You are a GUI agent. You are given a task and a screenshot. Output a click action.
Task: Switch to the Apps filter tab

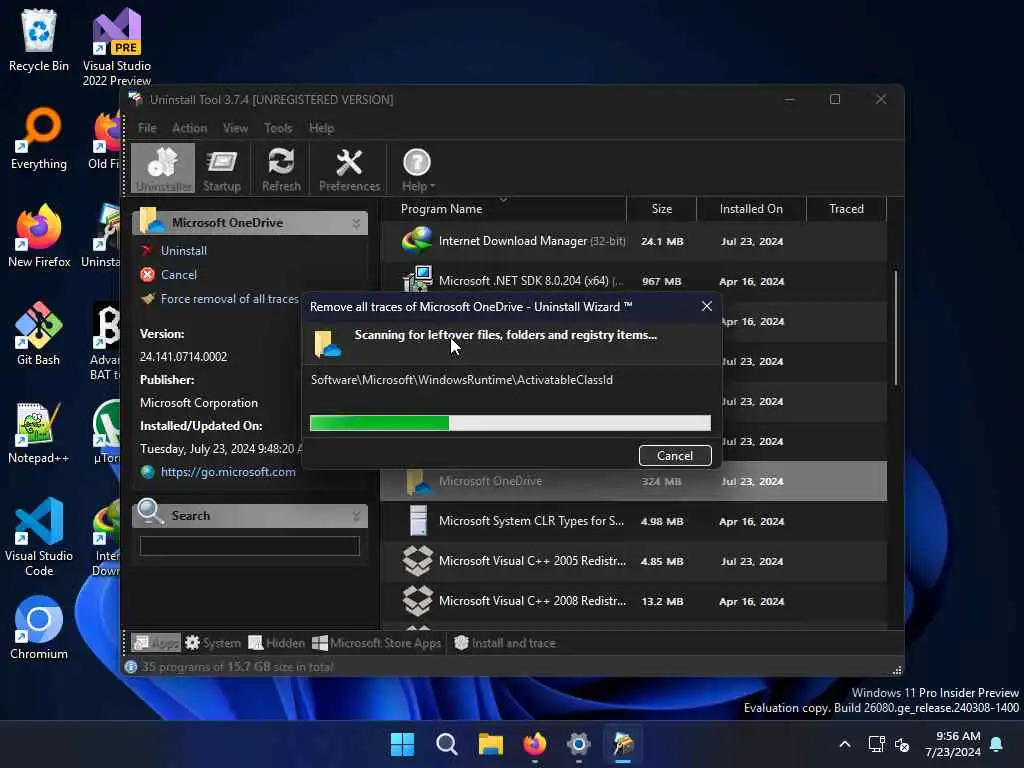coord(155,643)
